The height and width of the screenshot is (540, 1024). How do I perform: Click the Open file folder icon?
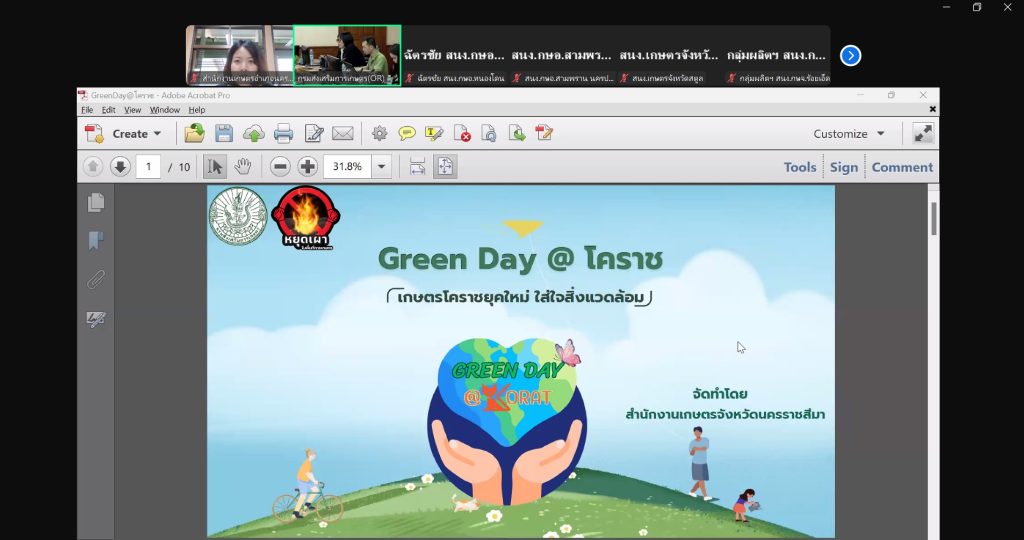point(195,133)
